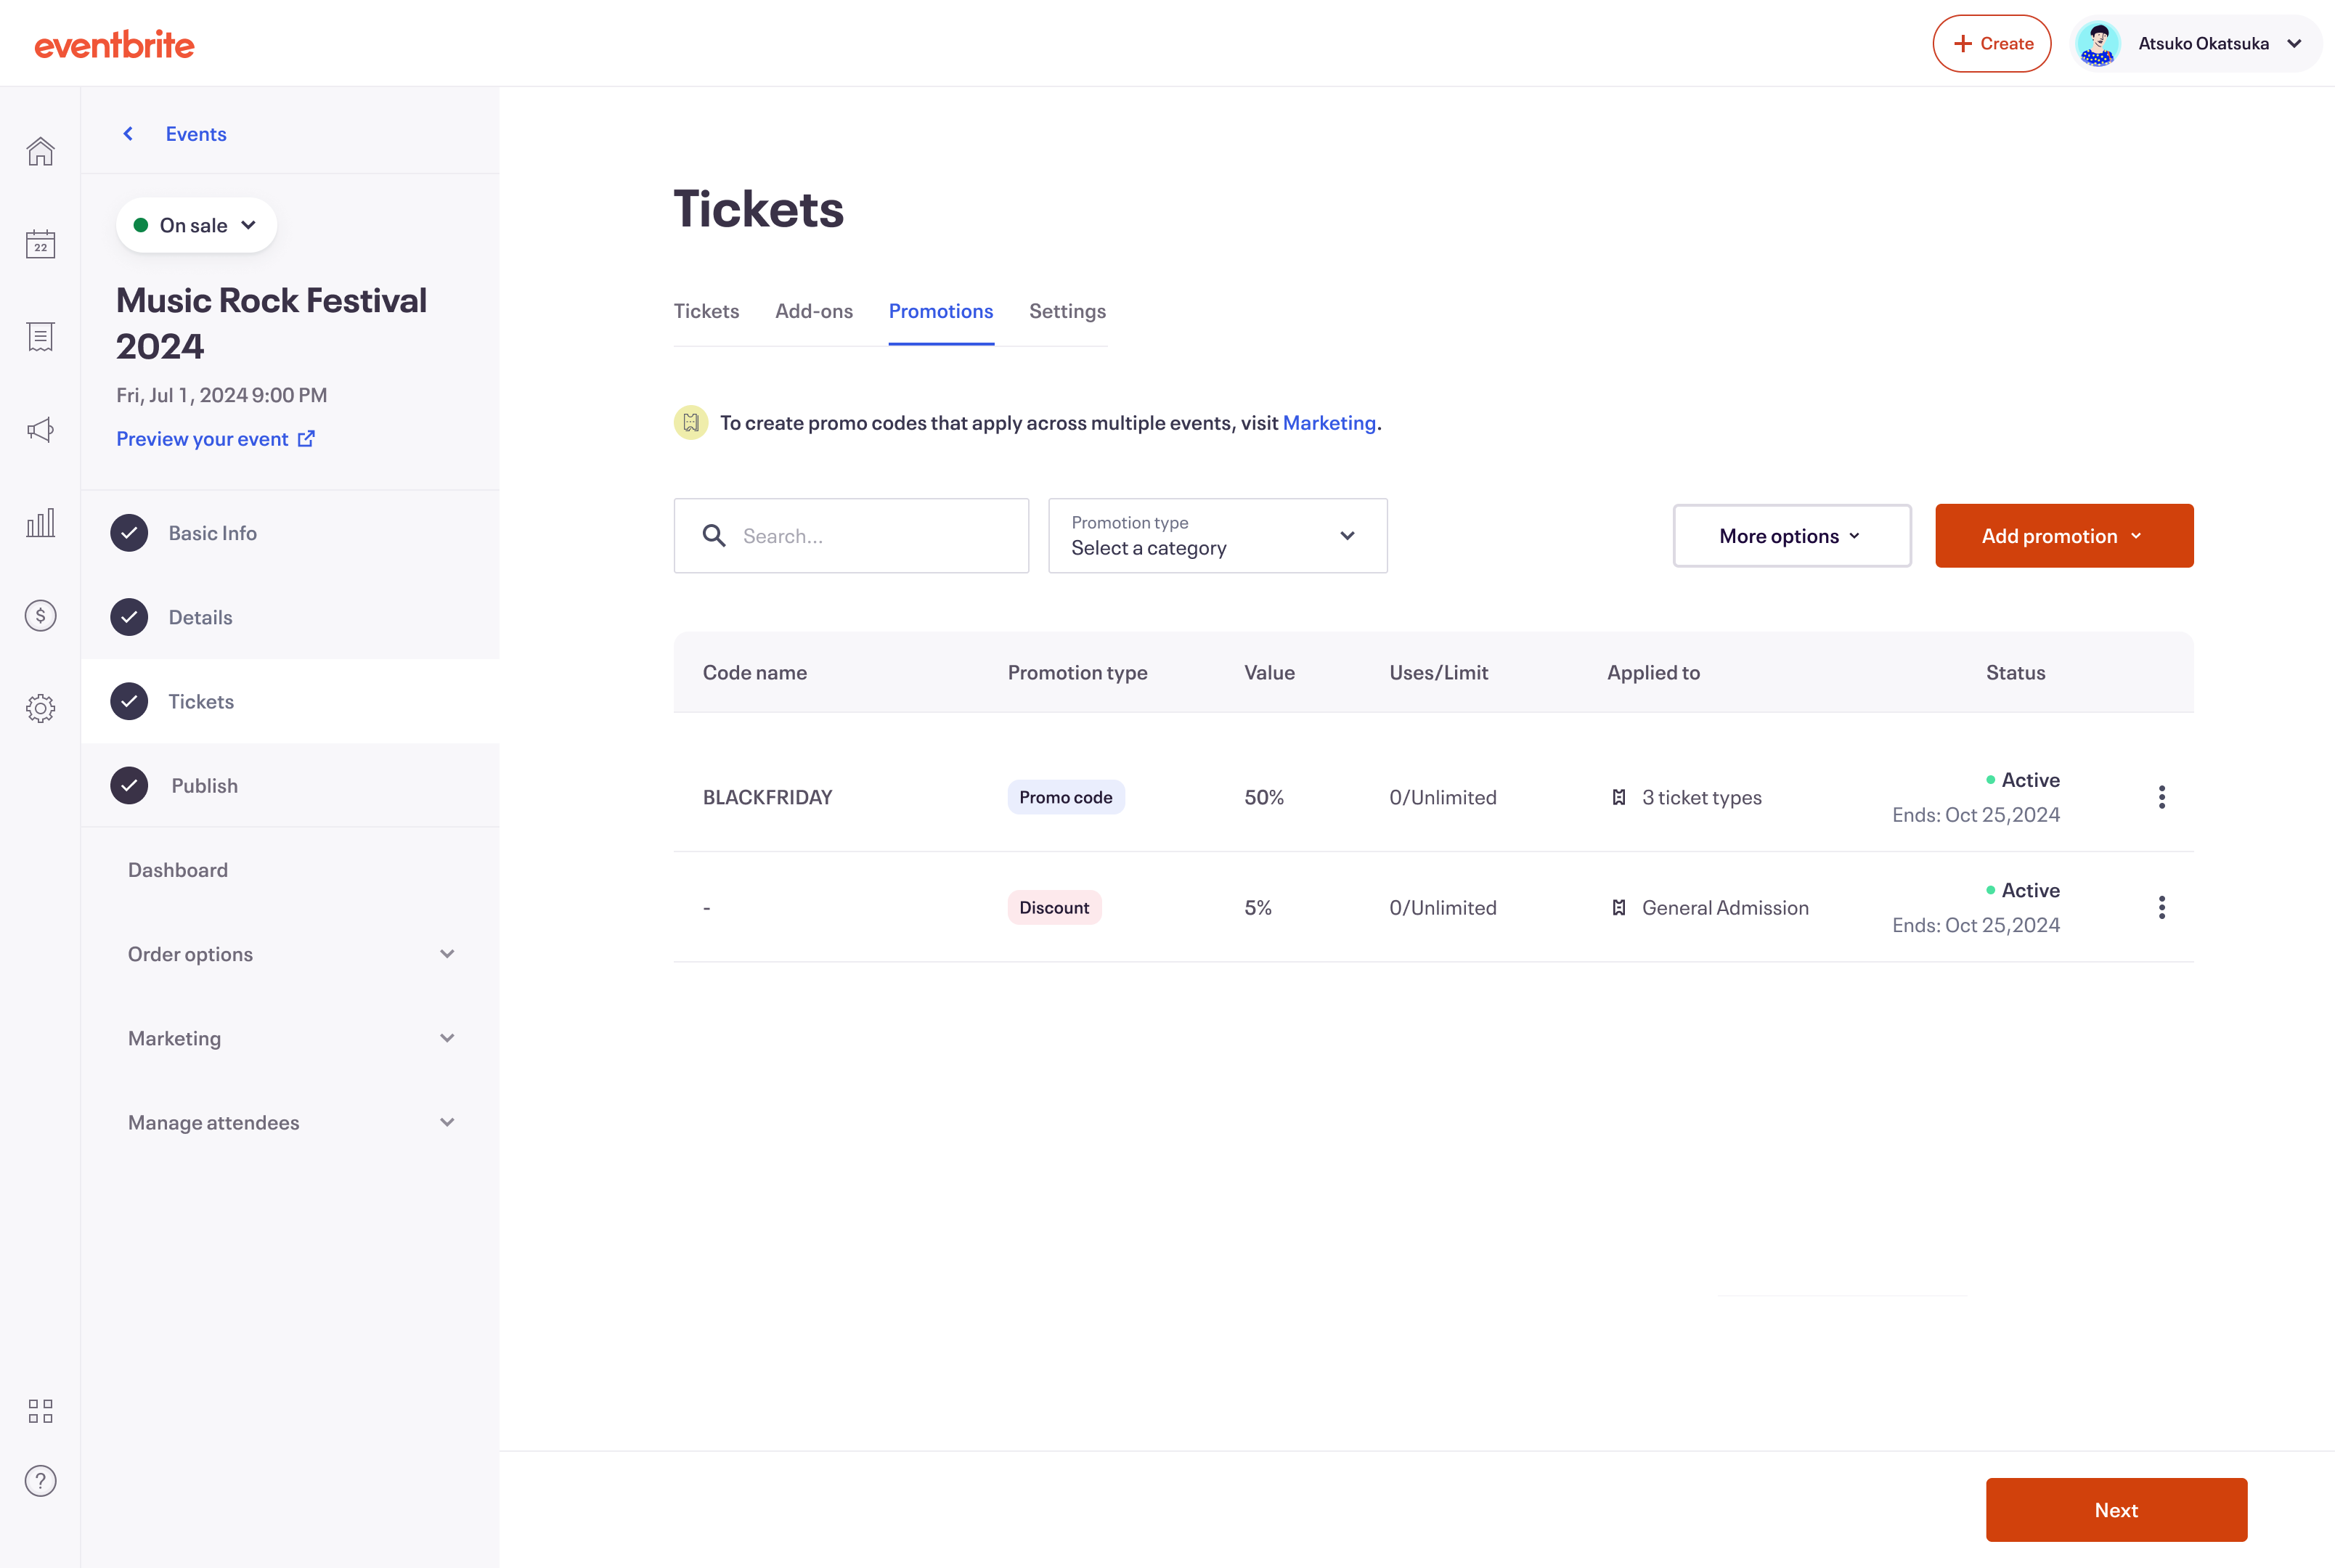
Task: Go to the Publish step
Action: click(x=204, y=785)
